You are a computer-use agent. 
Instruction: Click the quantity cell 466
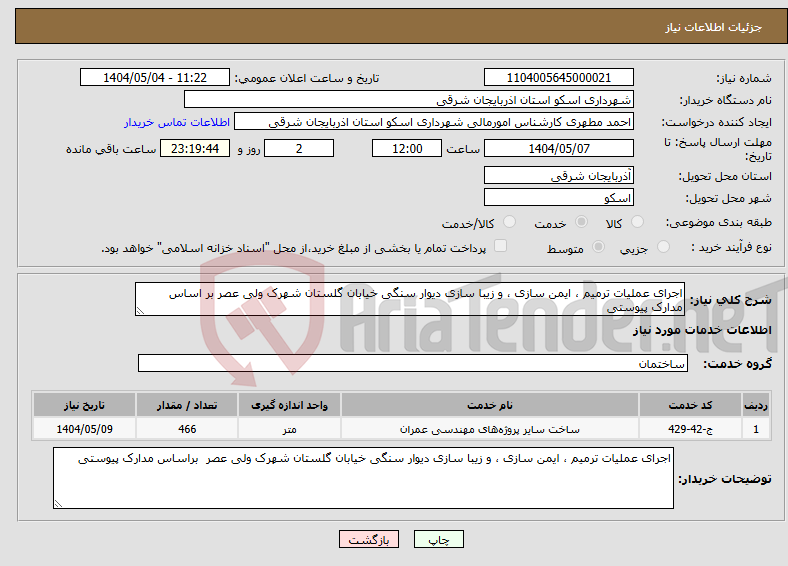(186, 429)
